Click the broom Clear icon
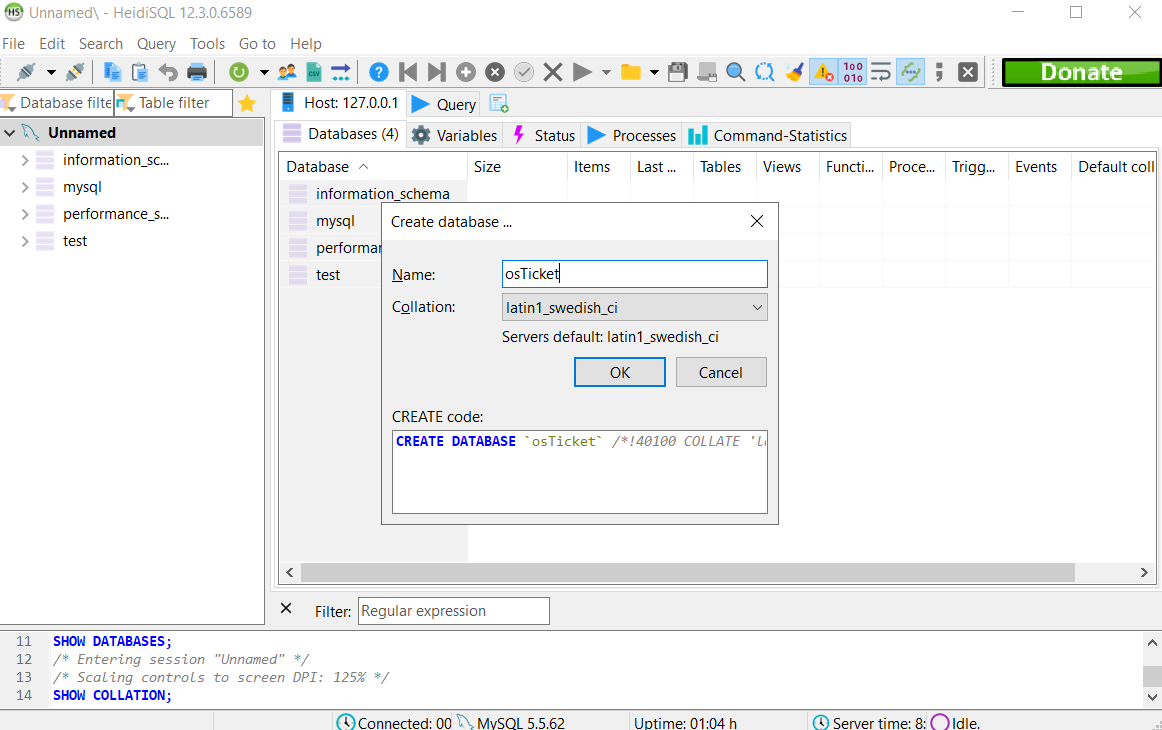The height and width of the screenshot is (730, 1162). [x=794, y=72]
